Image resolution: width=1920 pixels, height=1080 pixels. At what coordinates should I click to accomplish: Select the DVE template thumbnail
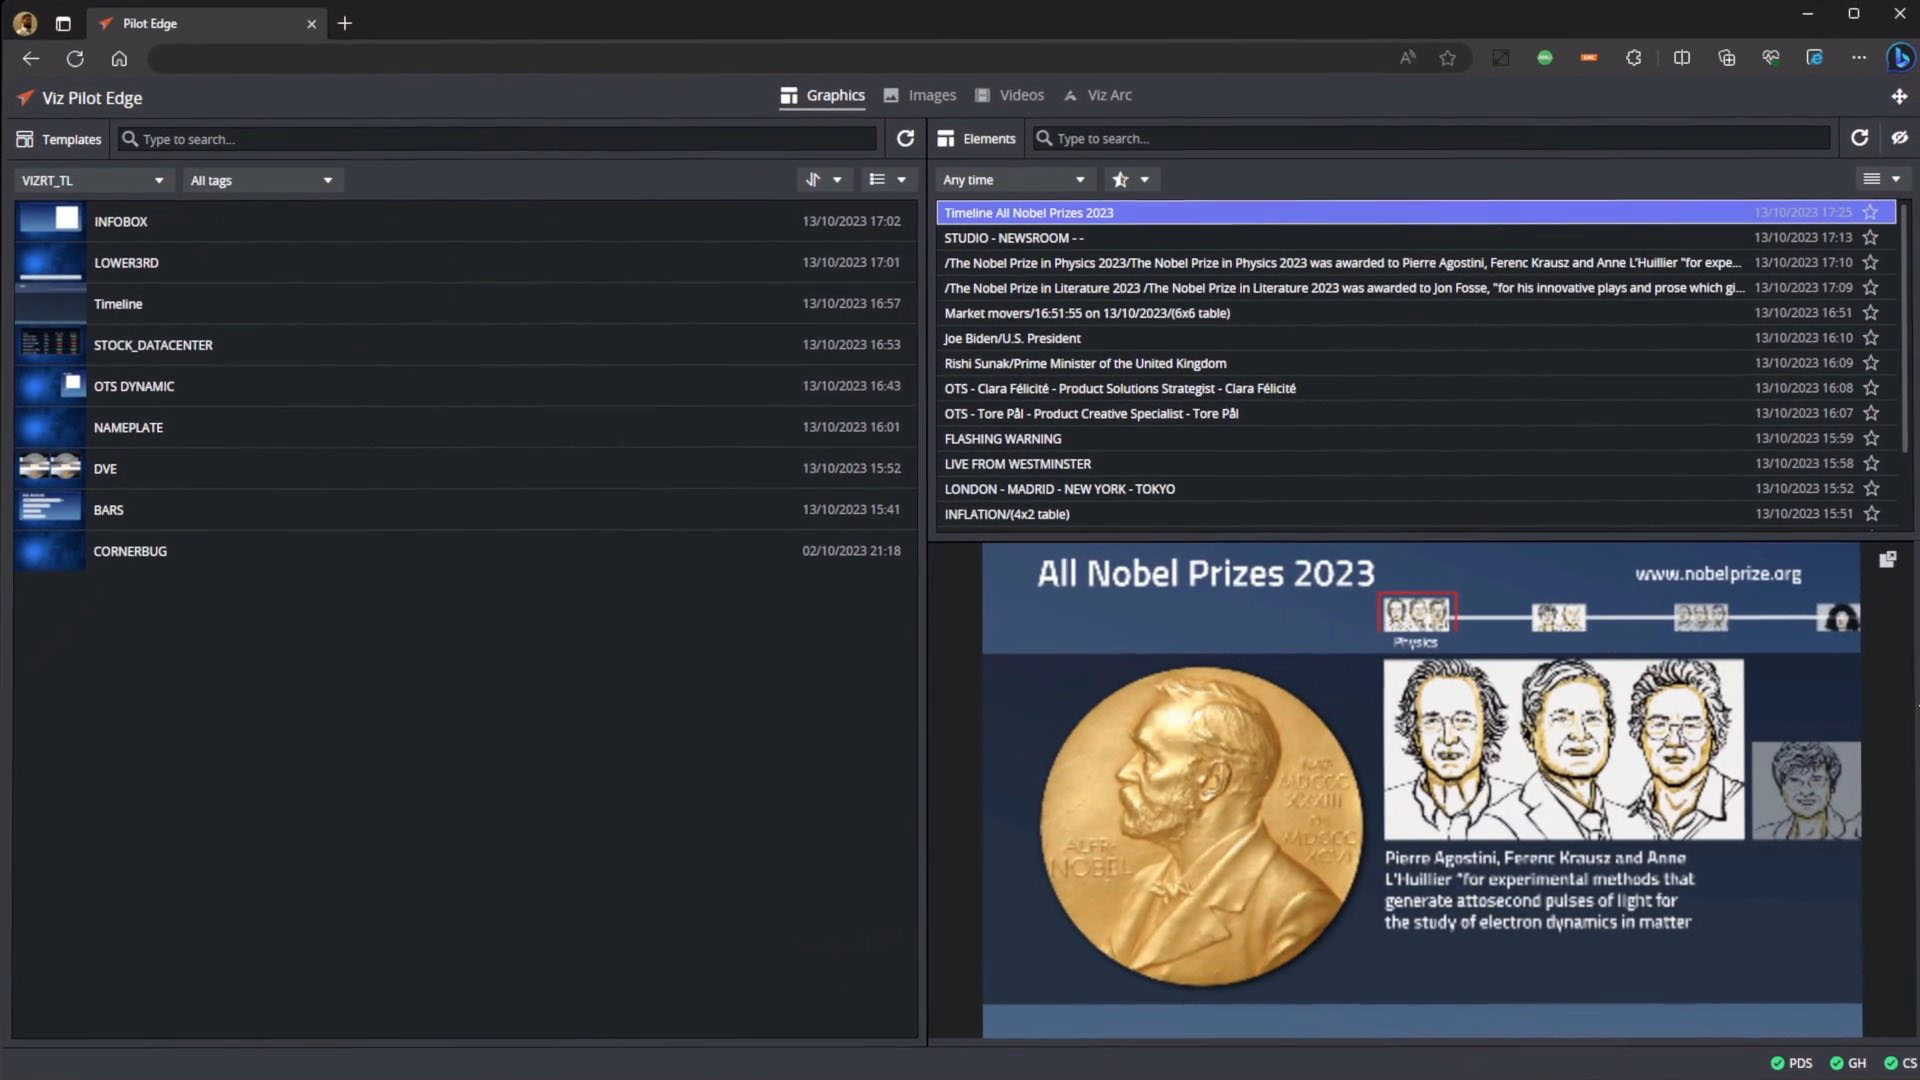pos(50,467)
